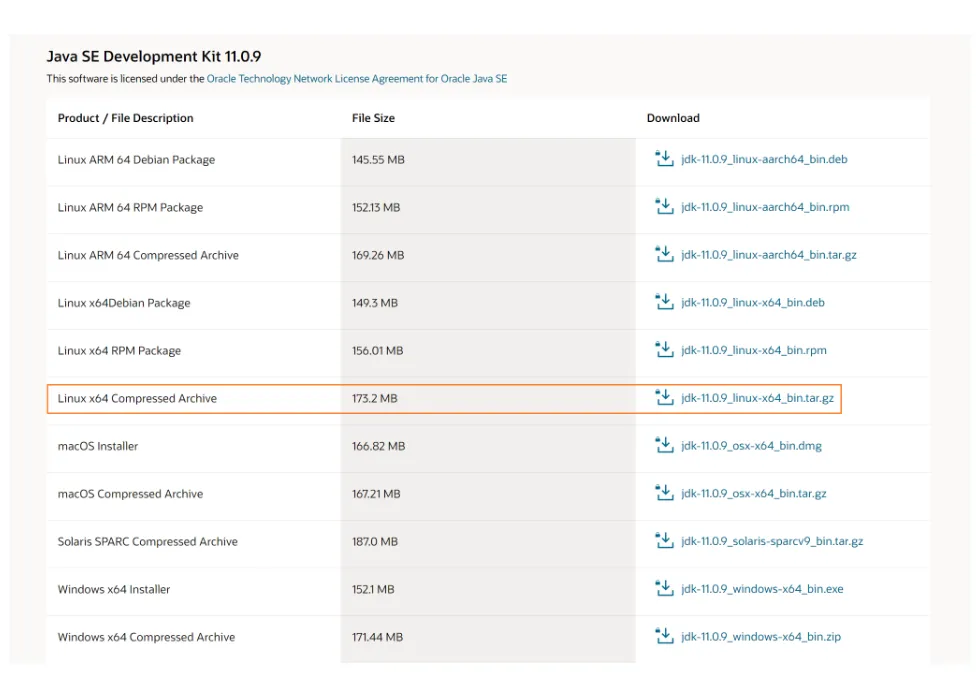
Task: Download jdk-11.0.9_linux-x64_bin.tar.gz link
Action: point(757,398)
